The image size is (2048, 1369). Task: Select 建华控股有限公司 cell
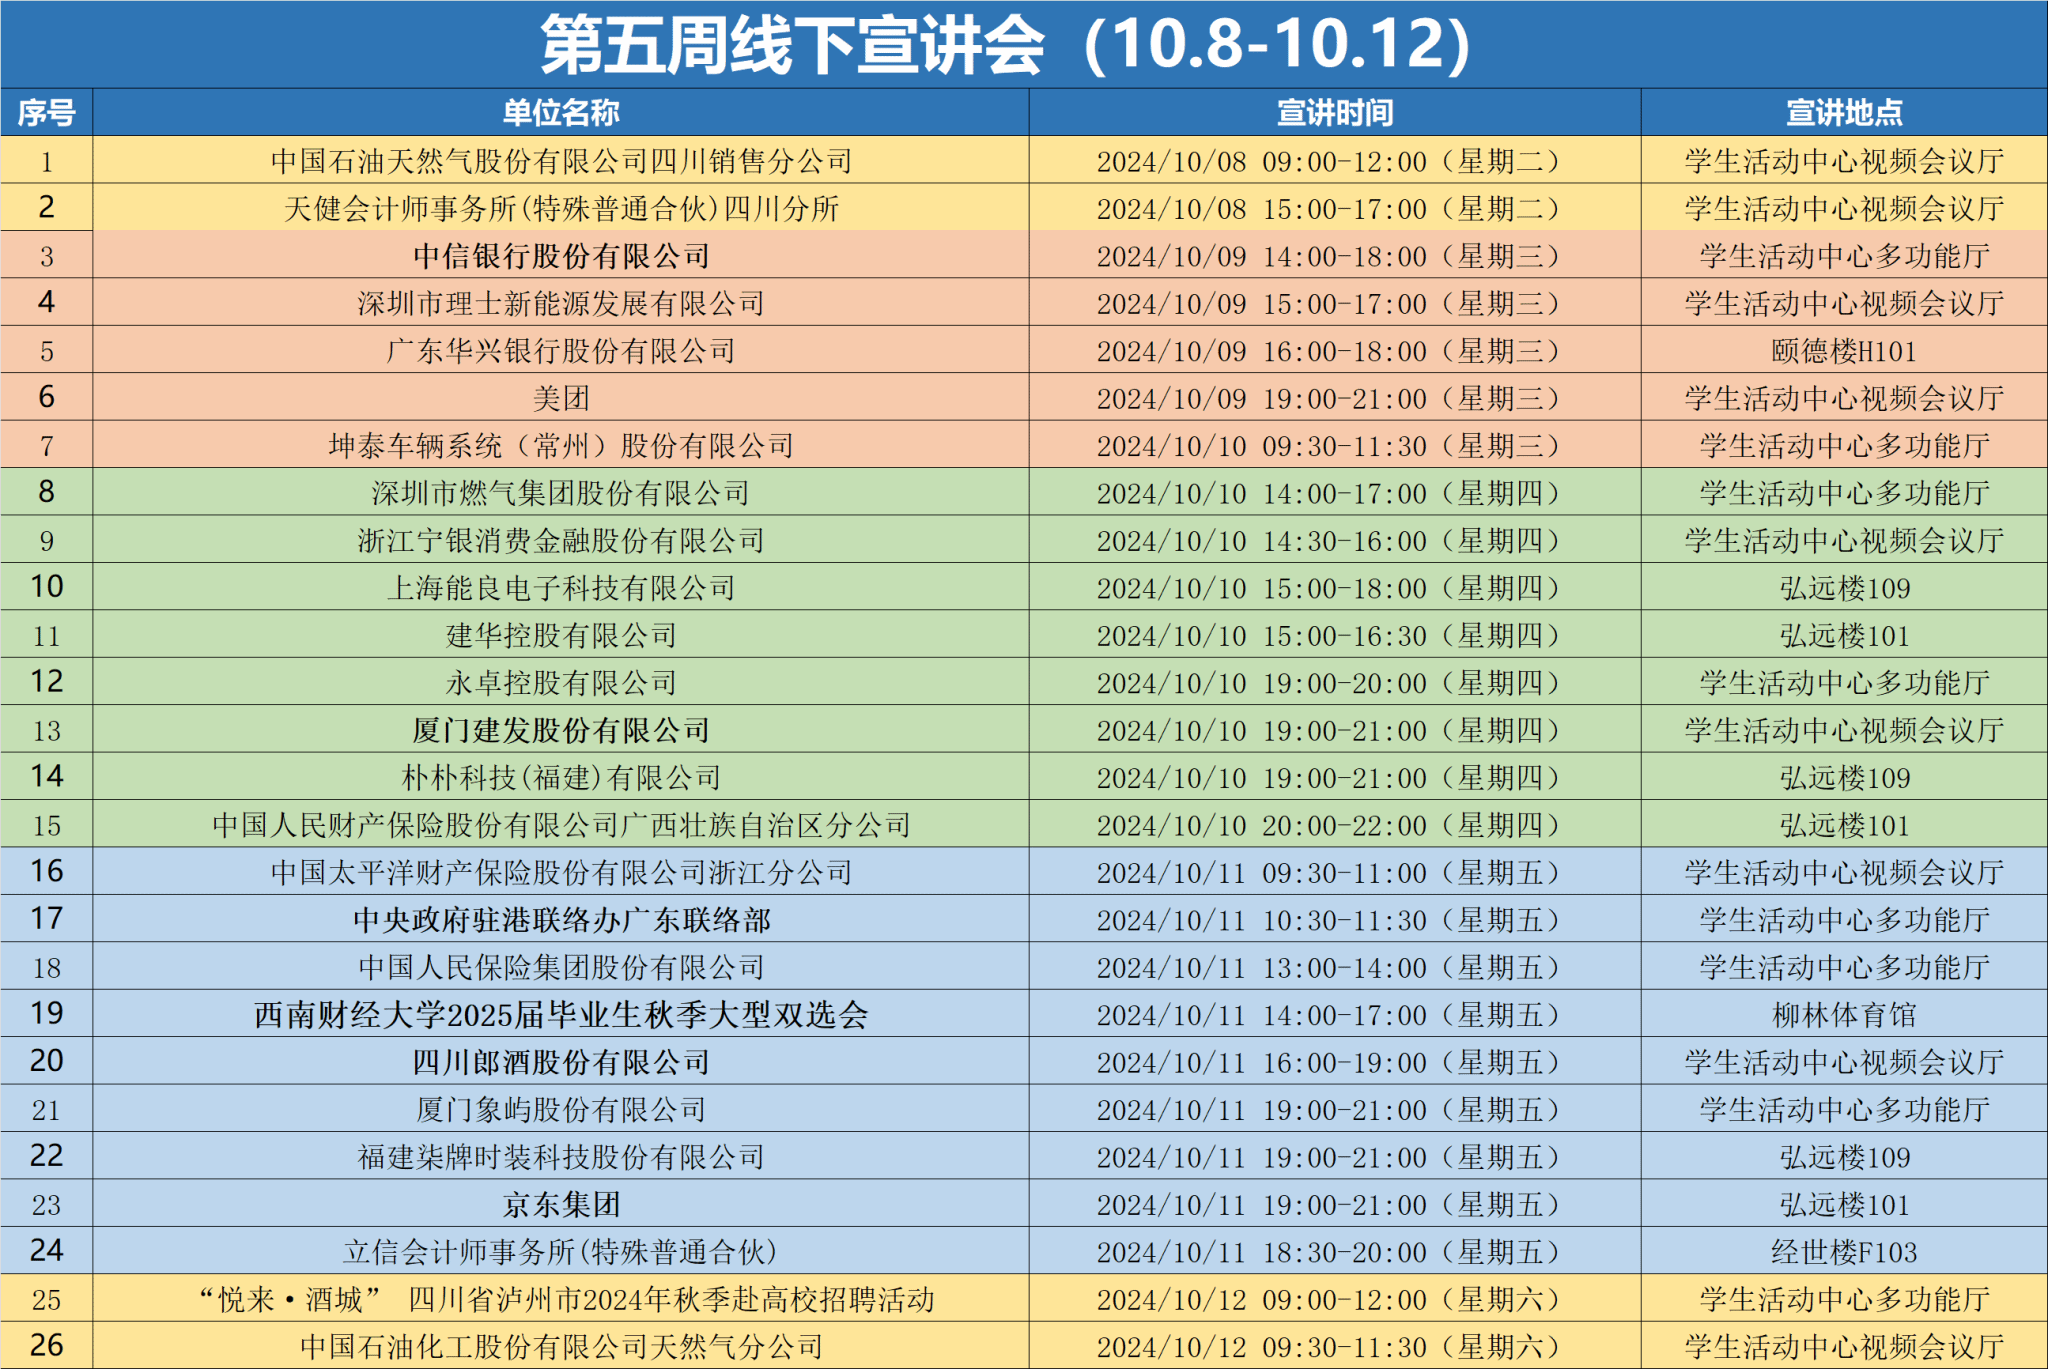point(561,635)
